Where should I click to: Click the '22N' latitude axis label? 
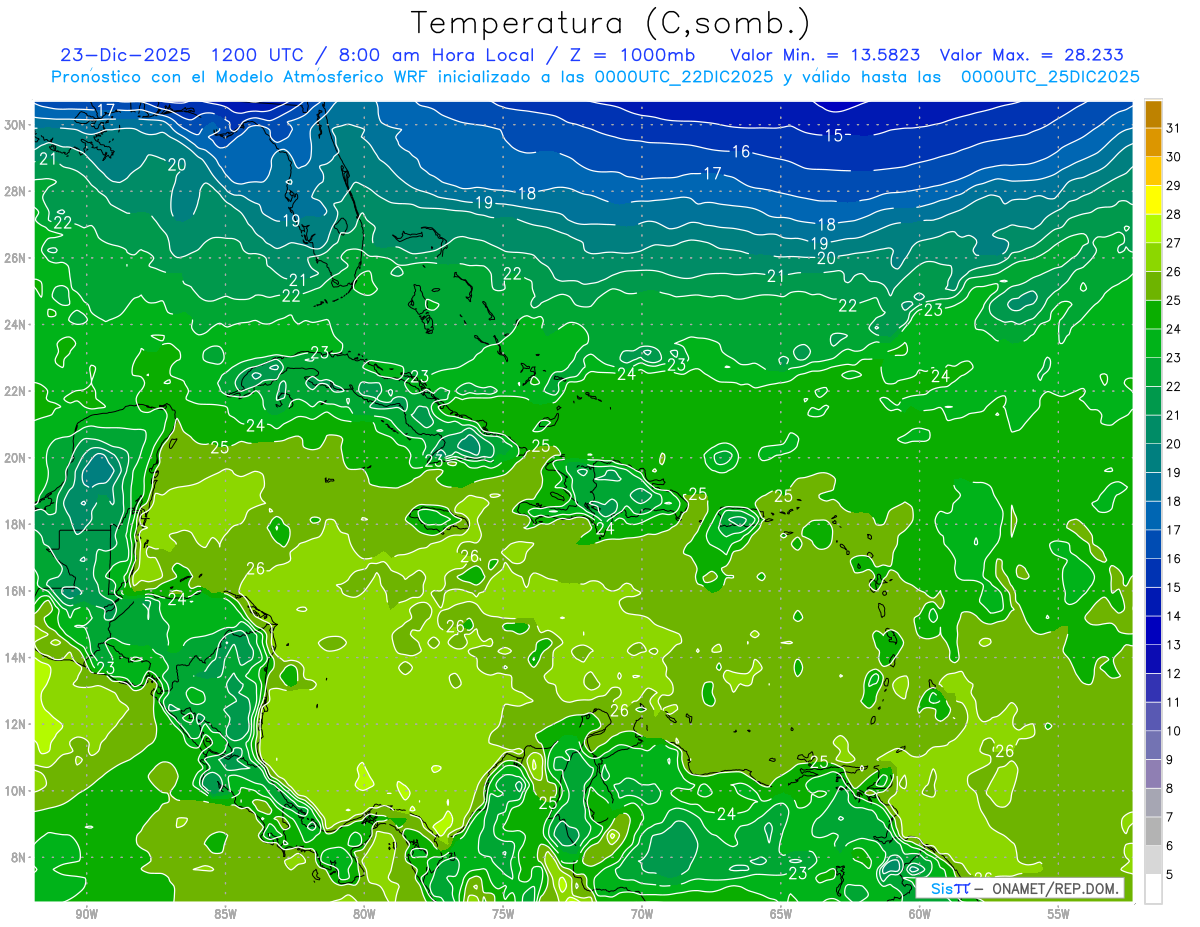click(x=16, y=391)
